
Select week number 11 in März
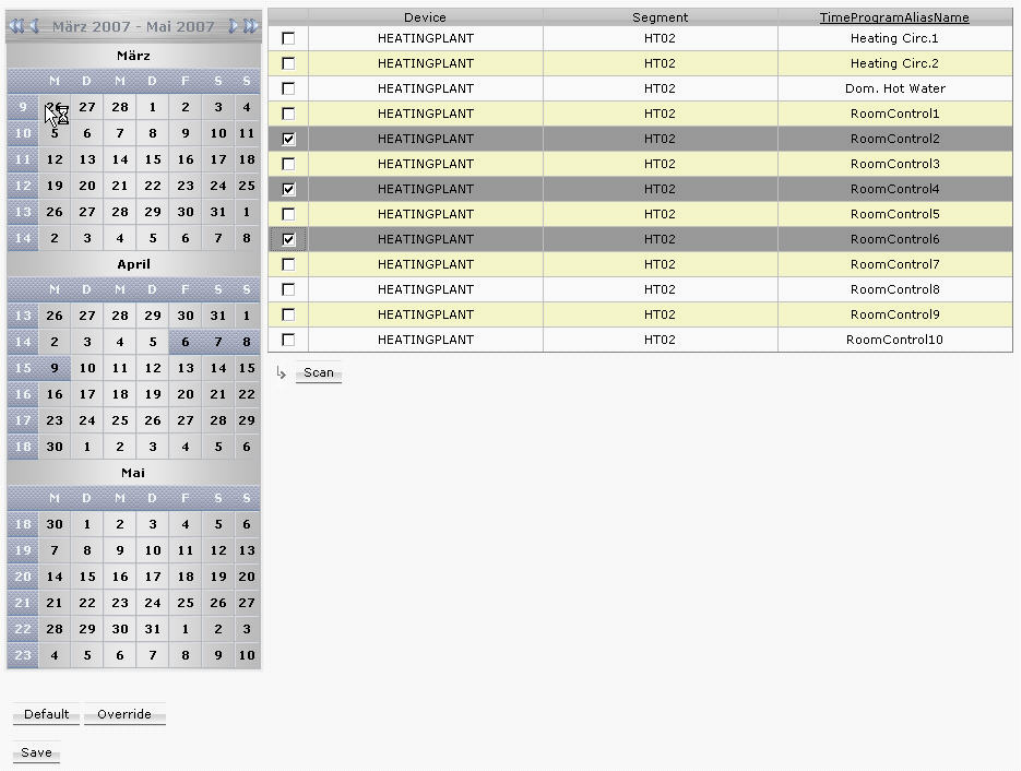(22, 159)
